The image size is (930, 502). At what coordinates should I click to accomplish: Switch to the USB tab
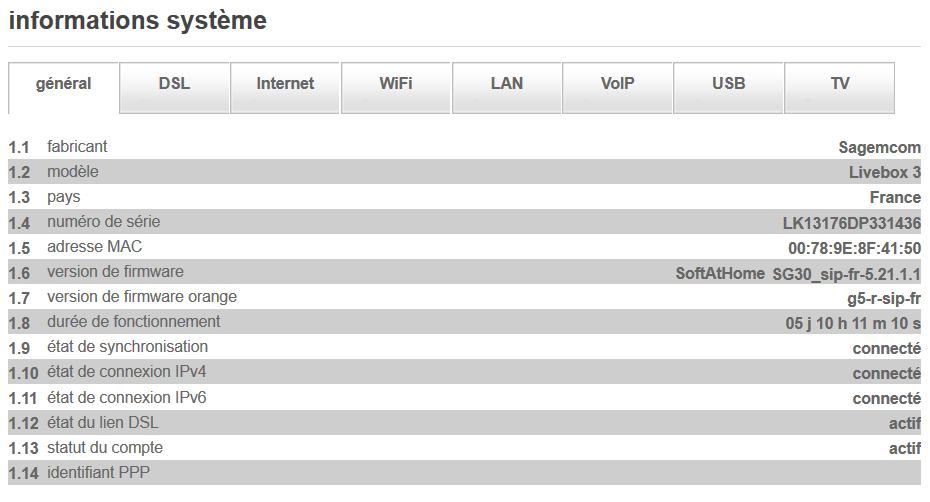tap(728, 84)
